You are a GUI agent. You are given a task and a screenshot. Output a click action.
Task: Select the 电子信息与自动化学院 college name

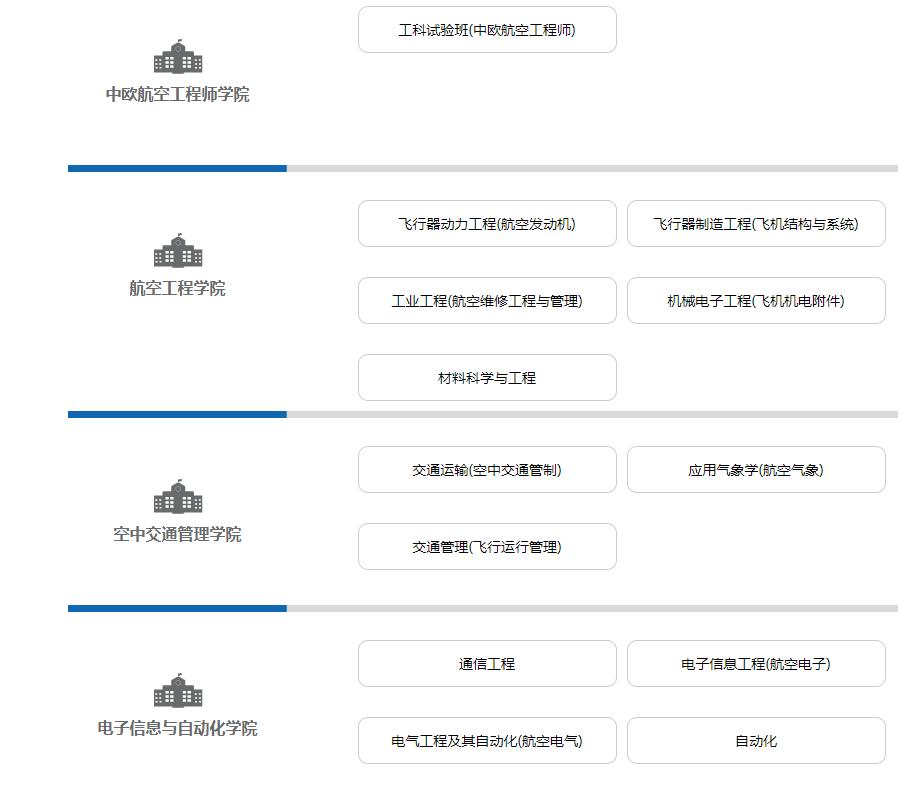(178, 728)
